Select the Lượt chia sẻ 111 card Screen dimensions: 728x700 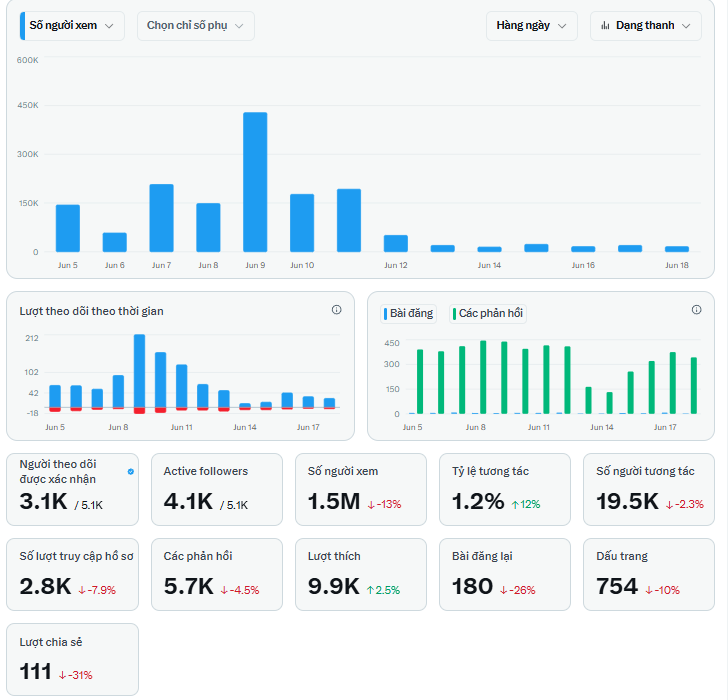[72, 660]
